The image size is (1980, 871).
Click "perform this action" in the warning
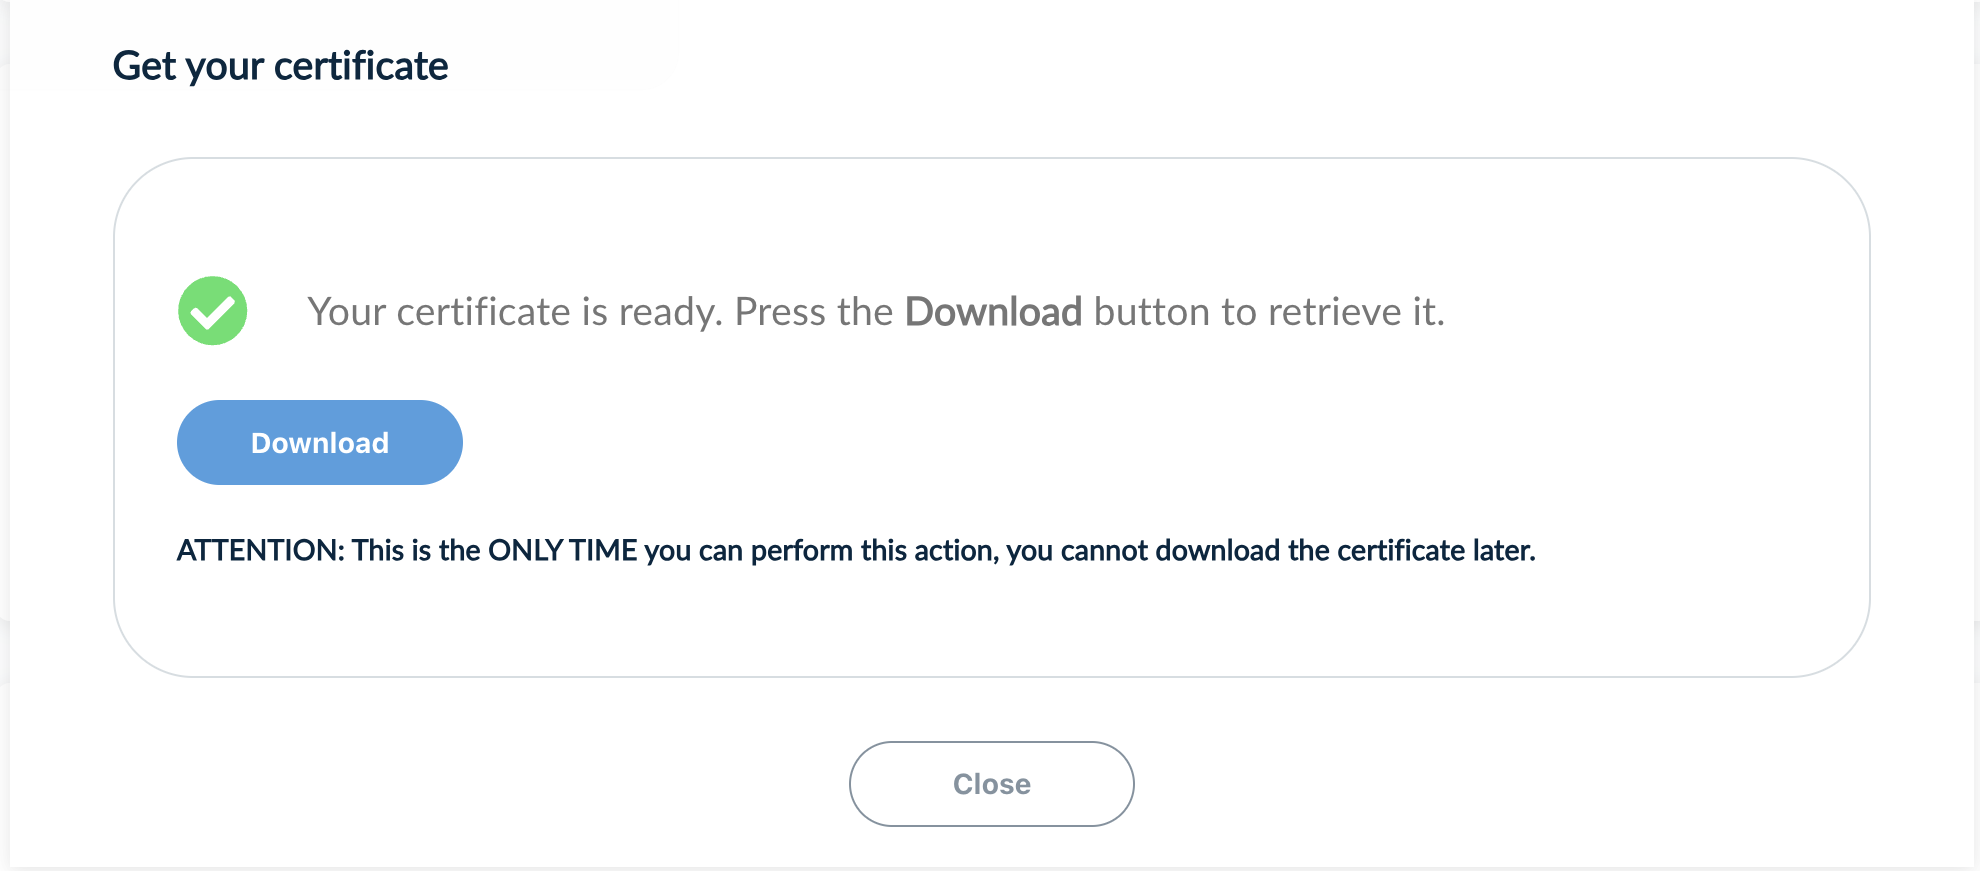[x=872, y=550]
